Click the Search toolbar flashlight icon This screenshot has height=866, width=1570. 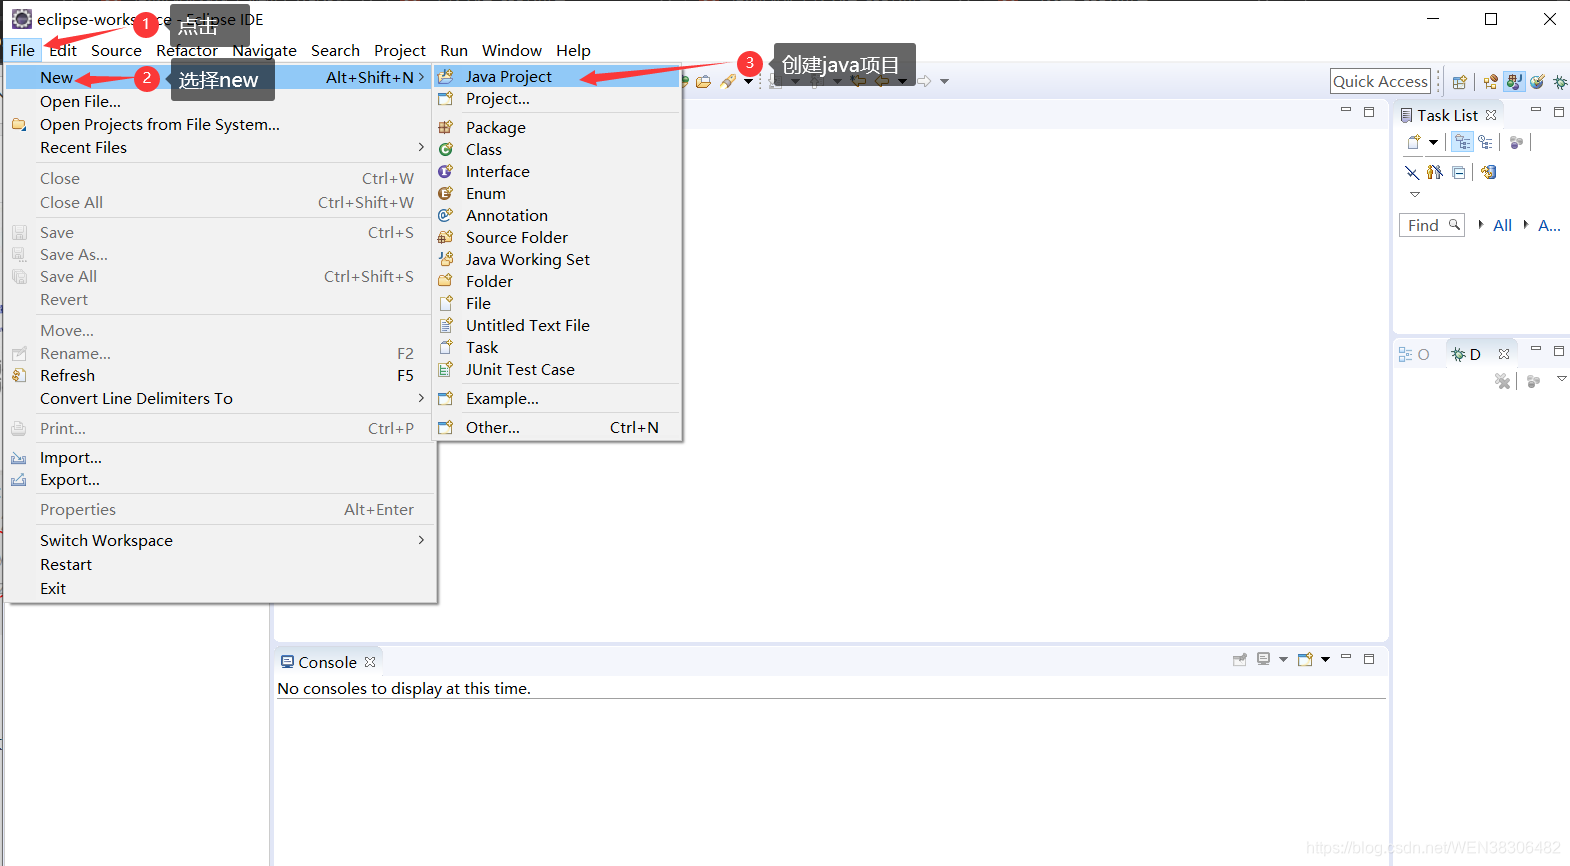(x=728, y=81)
